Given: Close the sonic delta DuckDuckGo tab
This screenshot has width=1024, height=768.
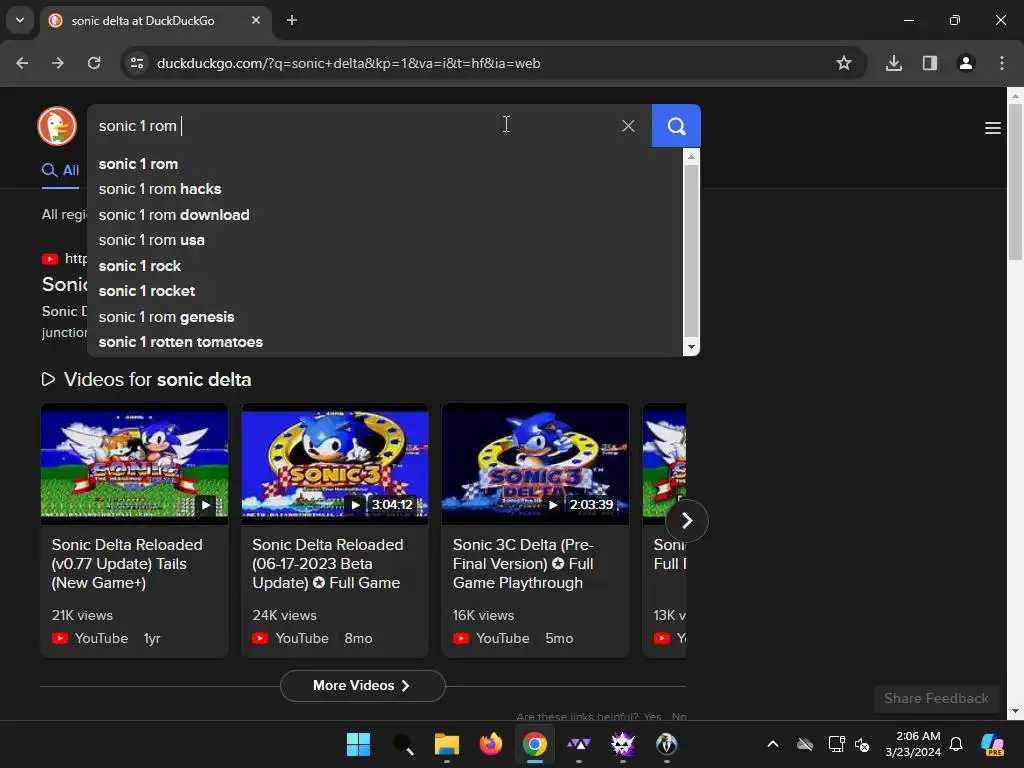Looking at the screenshot, I should click(256, 20).
